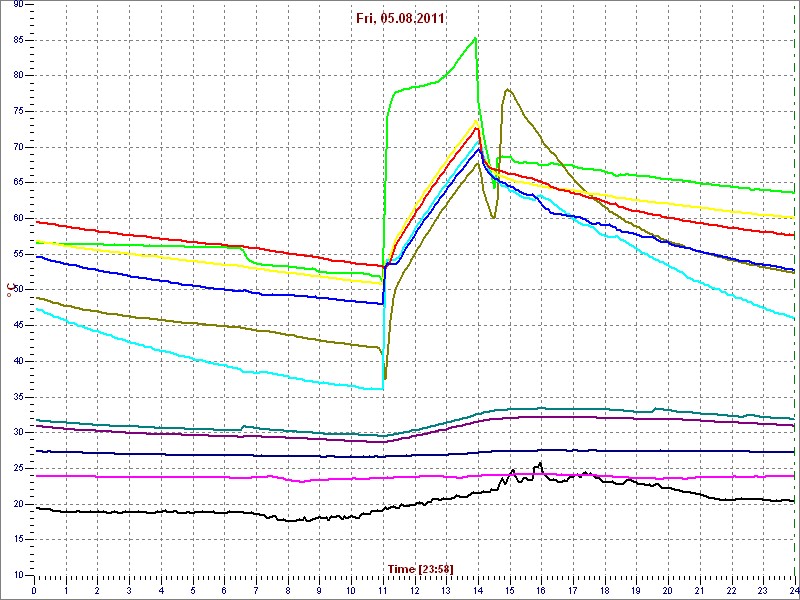Image resolution: width=800 pixels, height=600 pixels.
Task: Click the Time [23:58] axis label
Action: pyautogui.click(x=420, y=569)
